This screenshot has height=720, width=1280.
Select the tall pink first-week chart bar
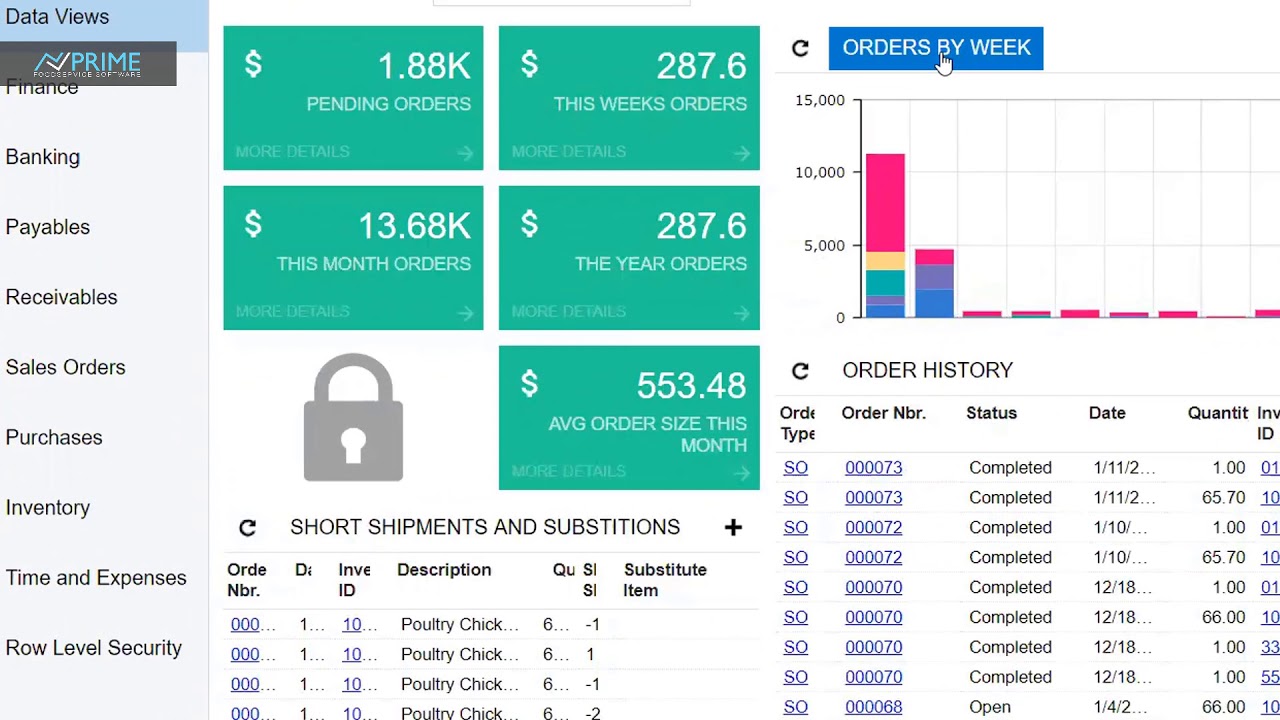tap(885, 203)
